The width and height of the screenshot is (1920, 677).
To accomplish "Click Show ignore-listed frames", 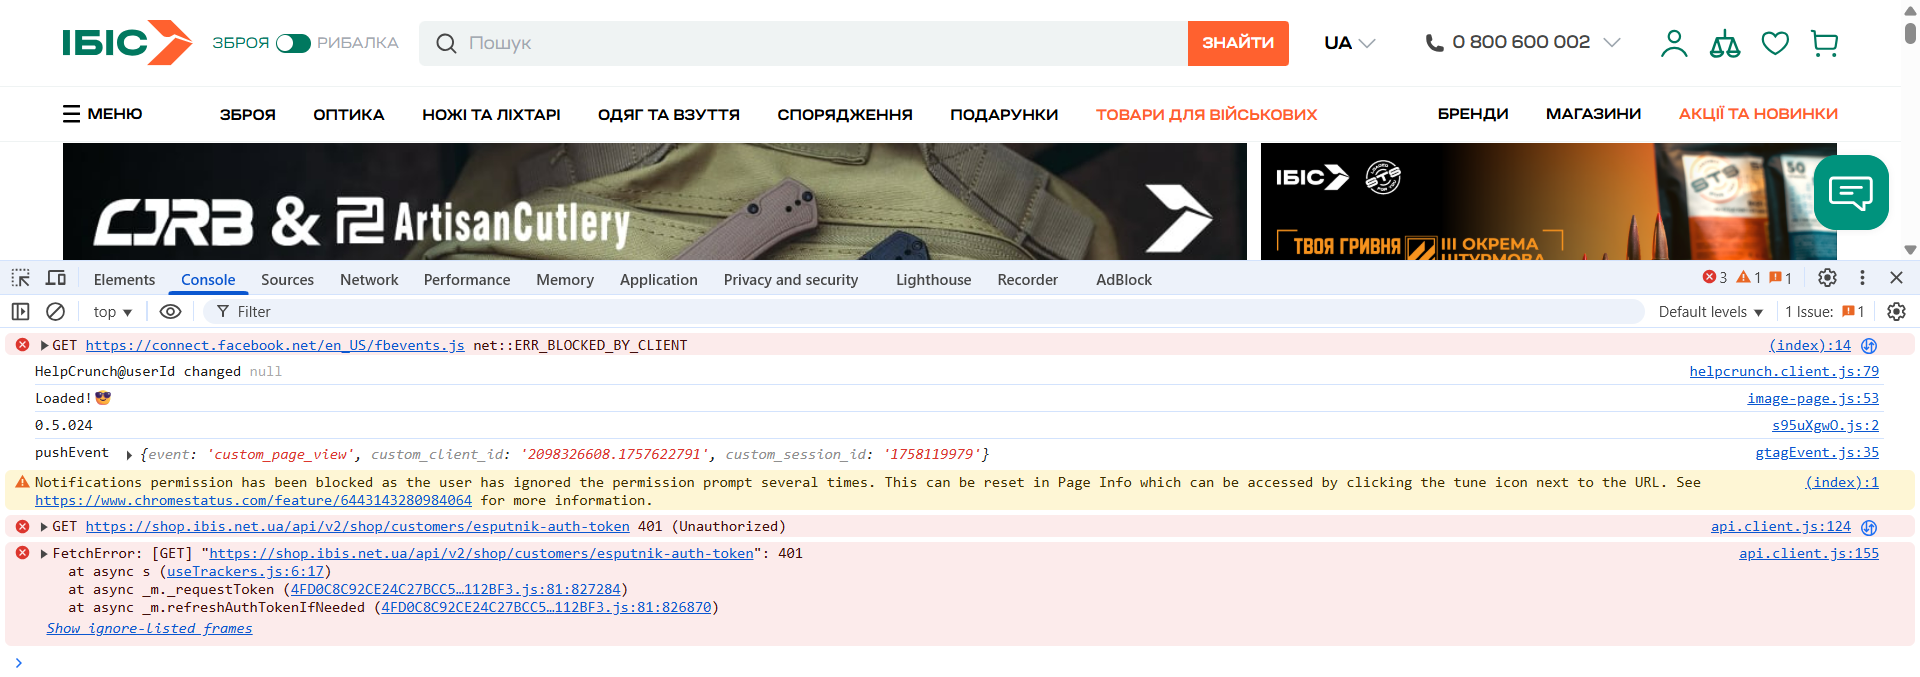I will [x=149, y=628].
